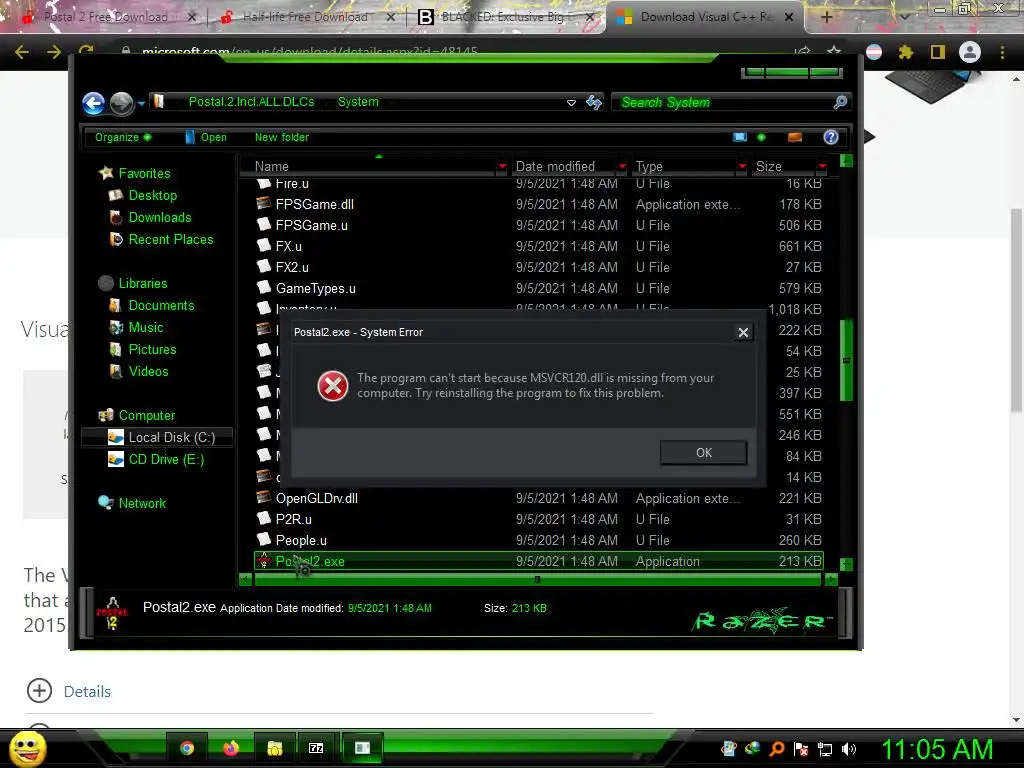Sort by the Name column header
Image resolution: width=1024 pixels, height=768 pixels.
click(369, 167)
